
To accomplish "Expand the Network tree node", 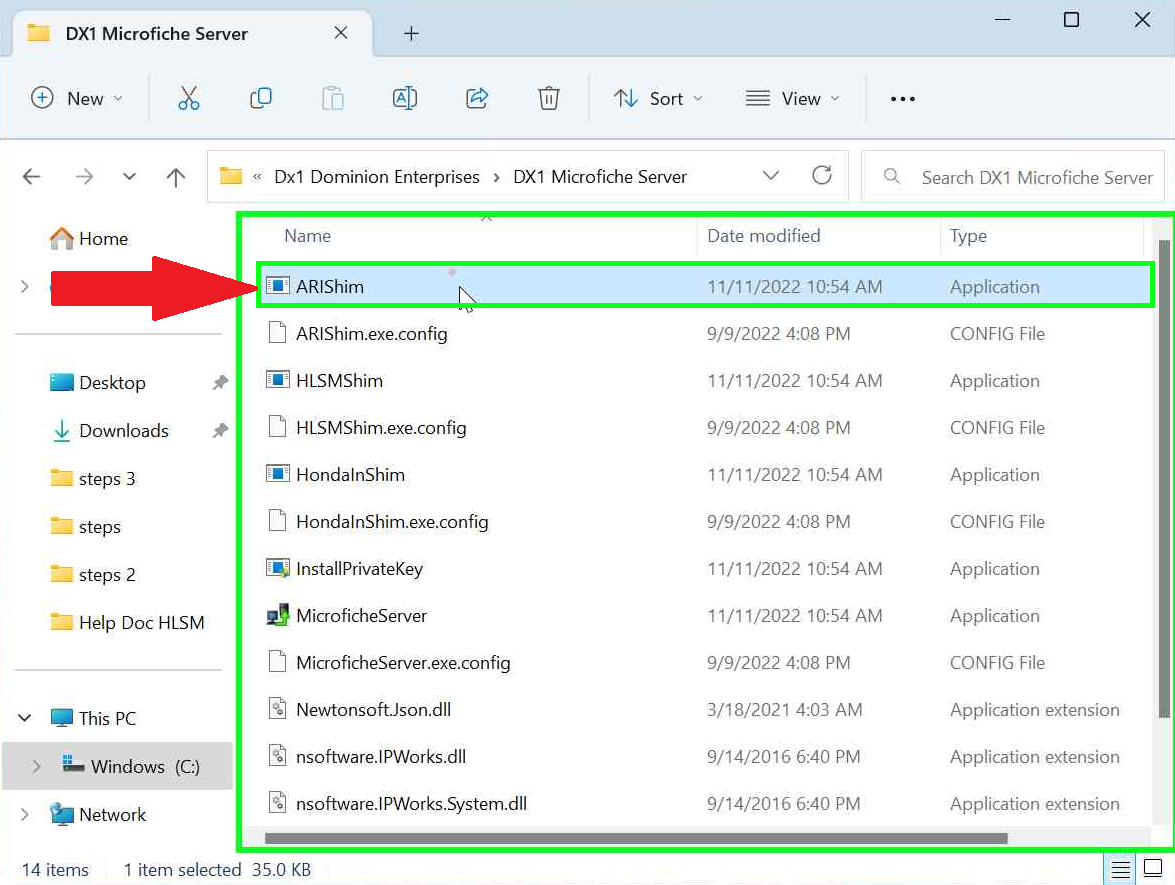I will pyautogui.click(x=25, y=814).
